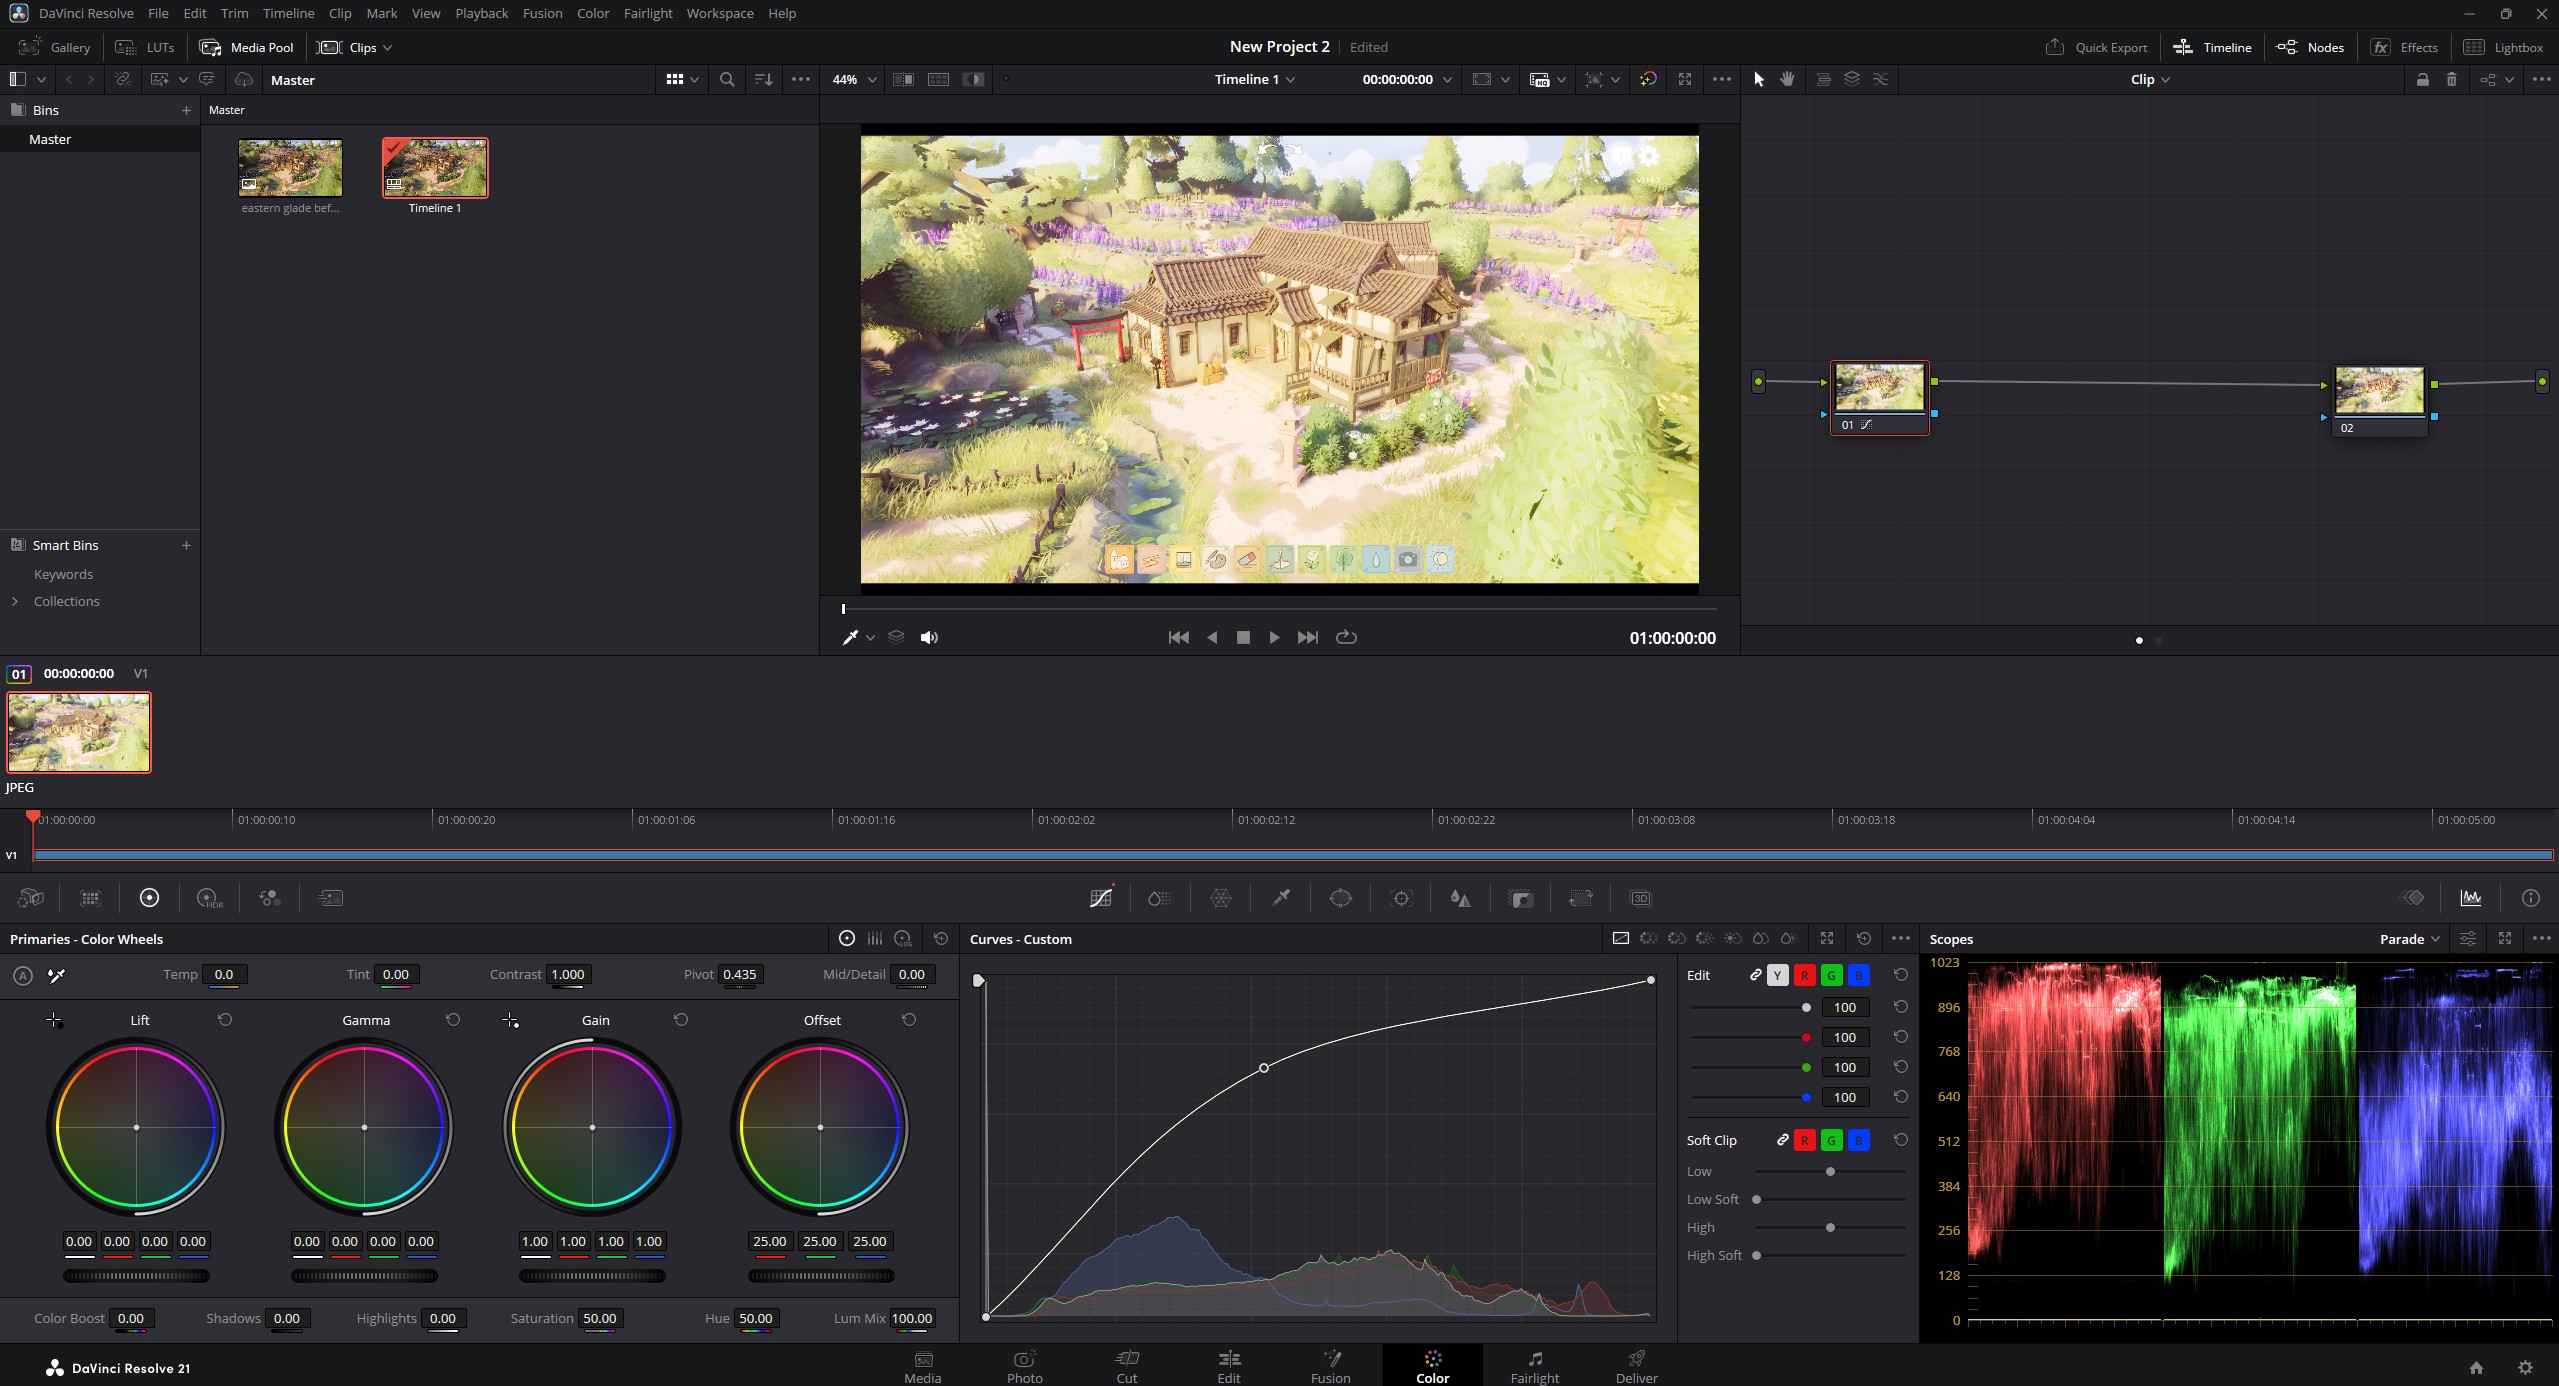The width and height of the screenshot is (2559, 1386).
Task: Open the Tracker palette
Action: pyautogui.click(x=1401, y=898)
